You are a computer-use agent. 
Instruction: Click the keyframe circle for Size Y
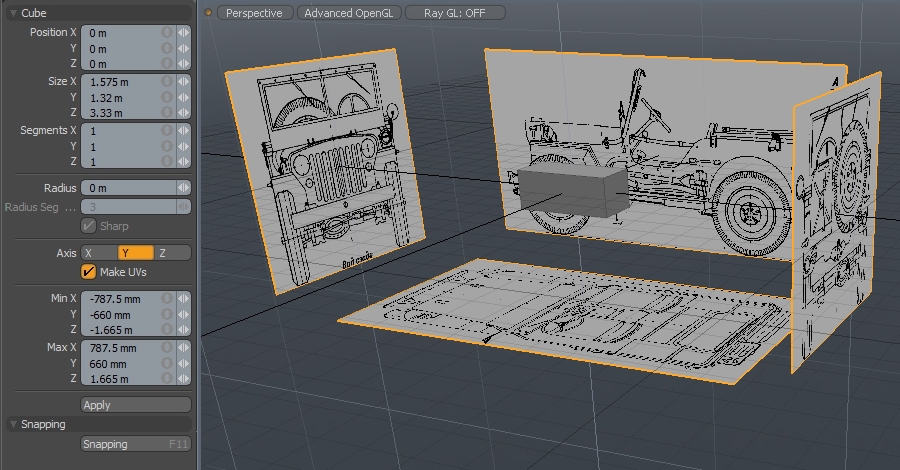[x=166, y=98]
